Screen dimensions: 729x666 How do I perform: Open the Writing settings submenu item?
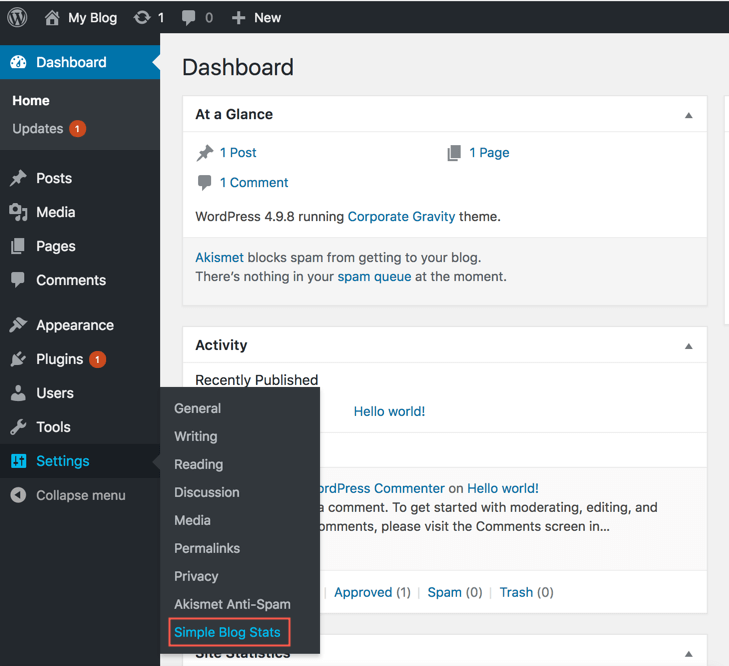tap(196, 436)
